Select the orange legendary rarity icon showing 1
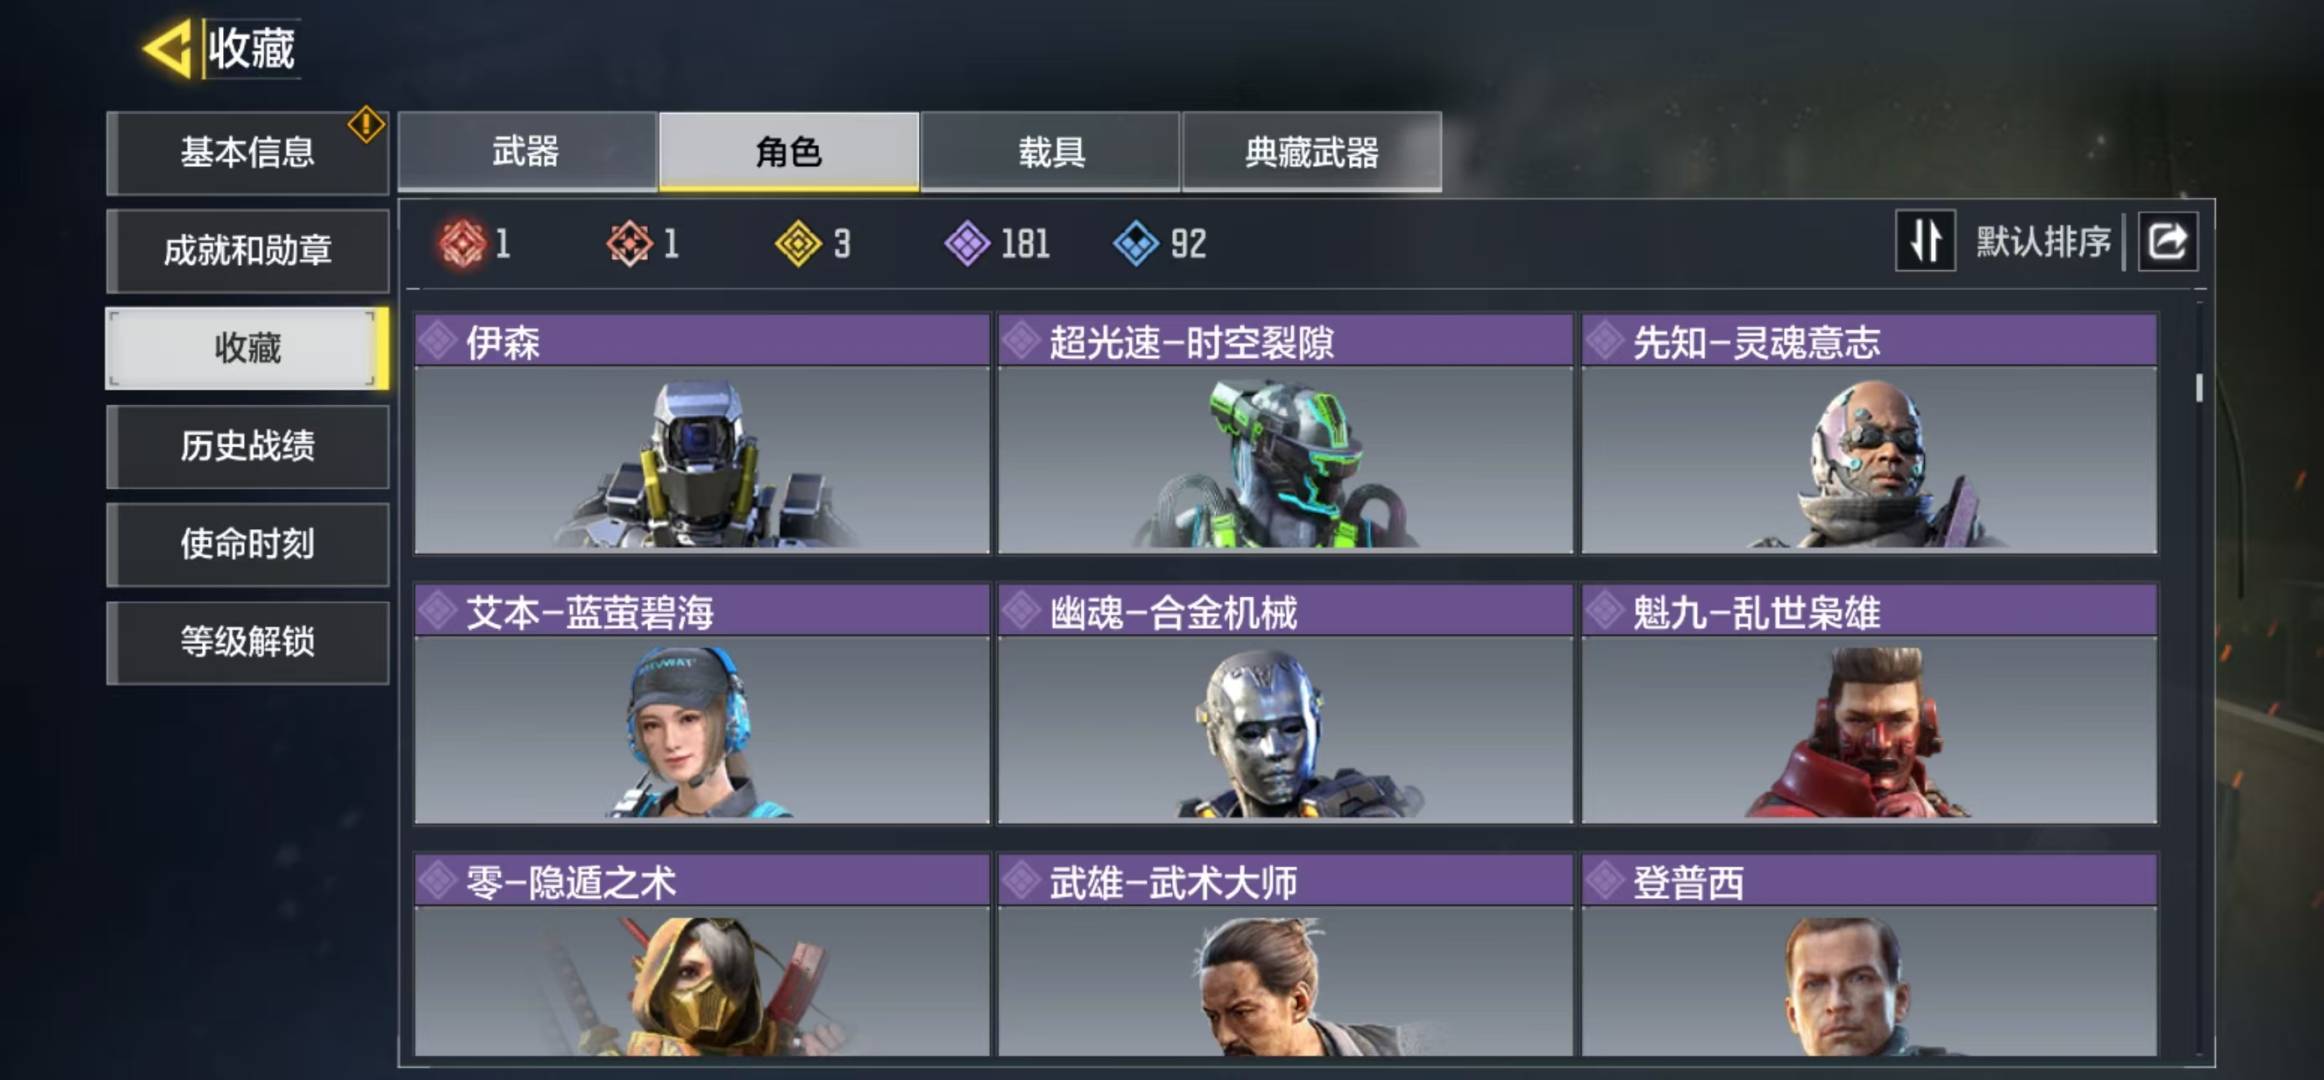Screen dimensions: 2324x1080 629,243
